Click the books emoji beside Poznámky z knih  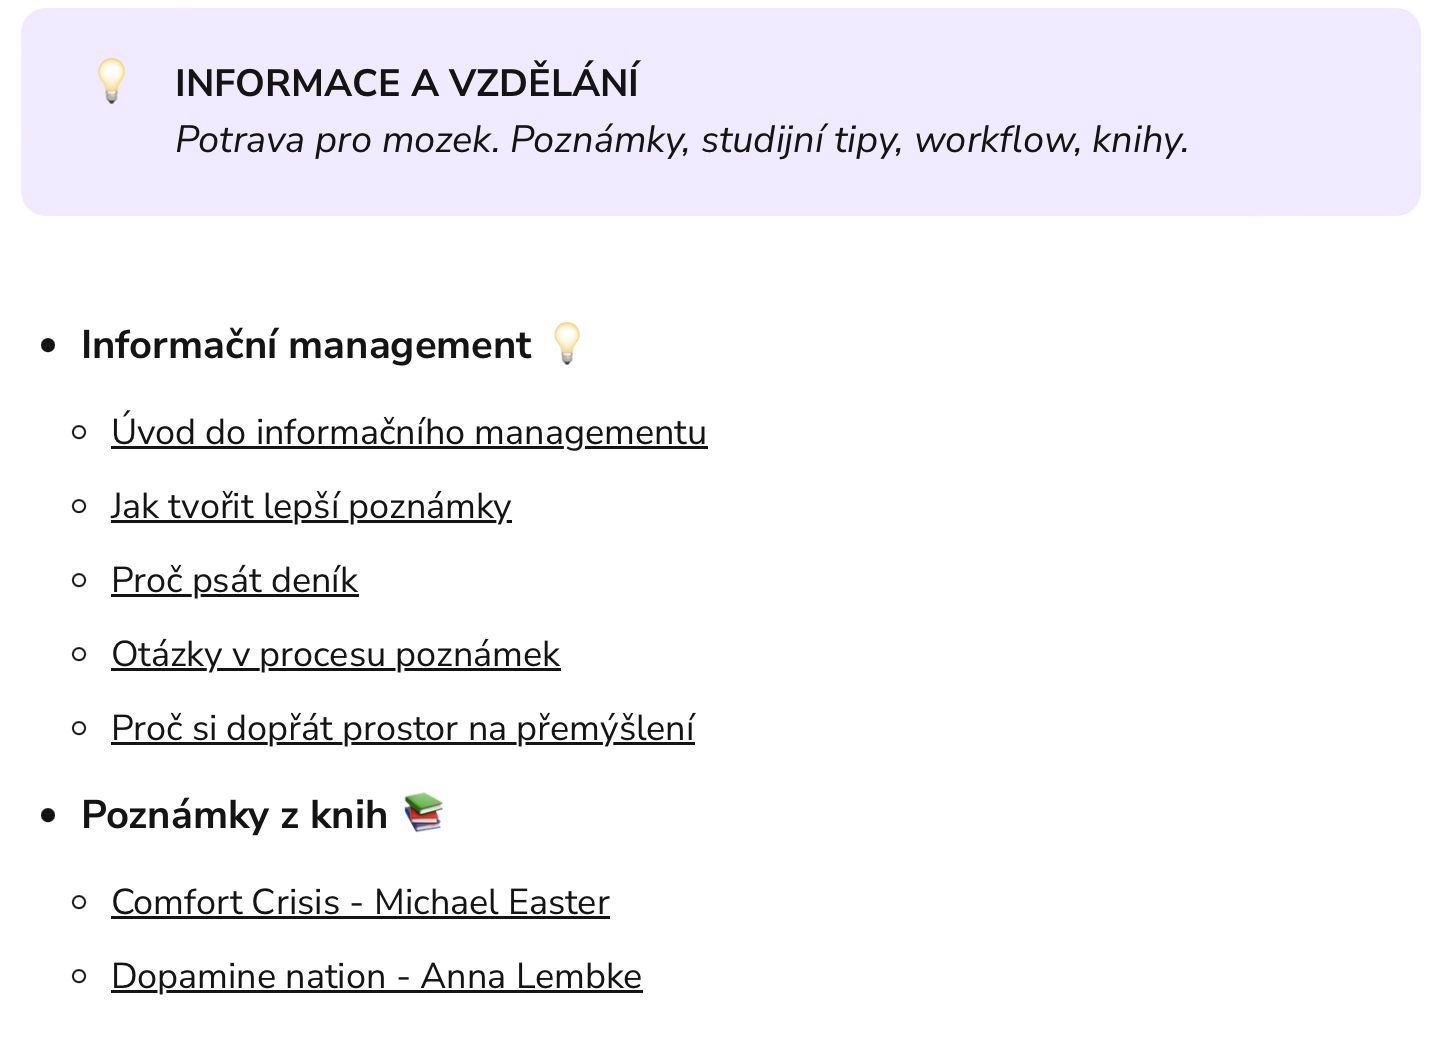pyautogui.click(x=423, y=812)
